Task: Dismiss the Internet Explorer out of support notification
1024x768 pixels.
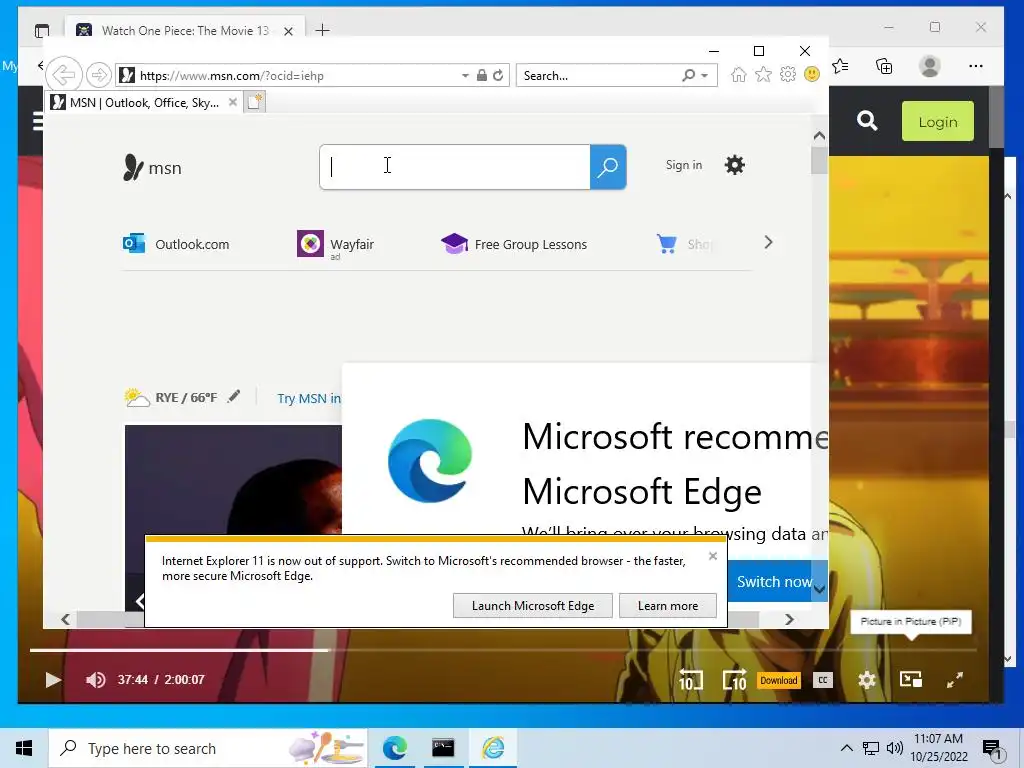Action: (712, 556)
